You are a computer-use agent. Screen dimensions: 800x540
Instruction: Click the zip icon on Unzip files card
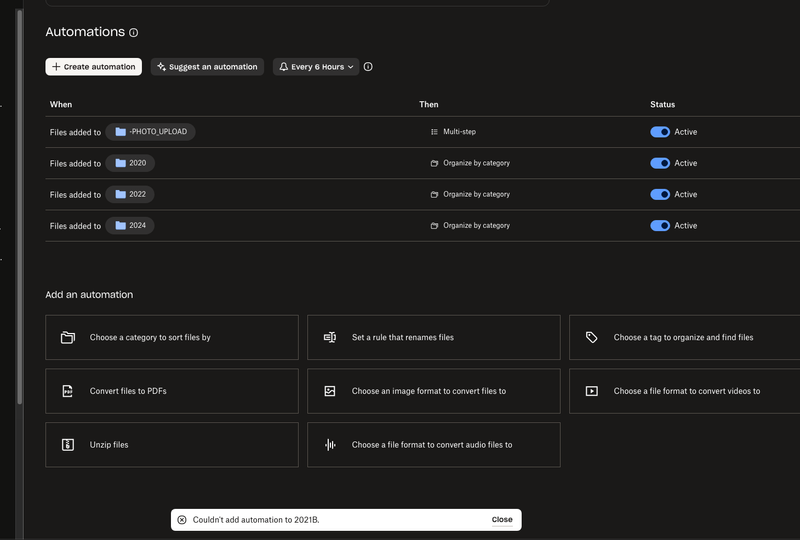point(68,445)
